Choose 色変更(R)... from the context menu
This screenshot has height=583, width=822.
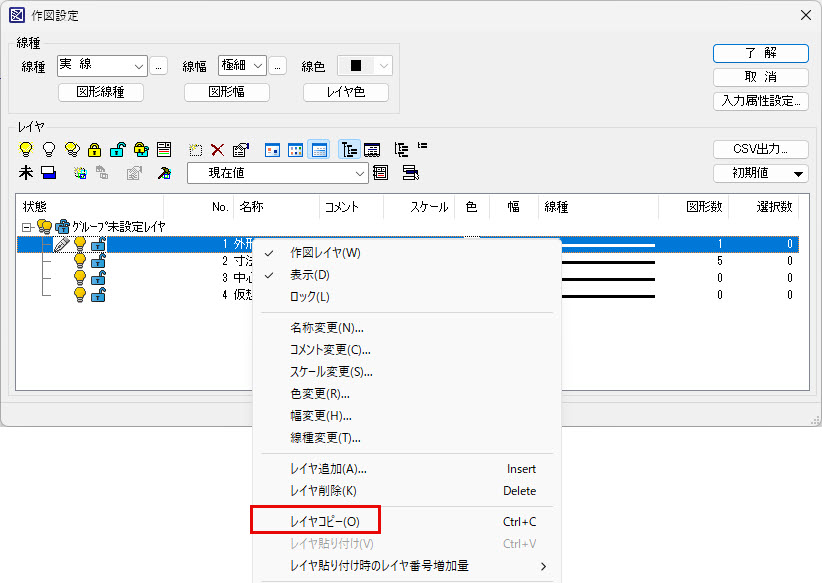[x=407, y=394]
